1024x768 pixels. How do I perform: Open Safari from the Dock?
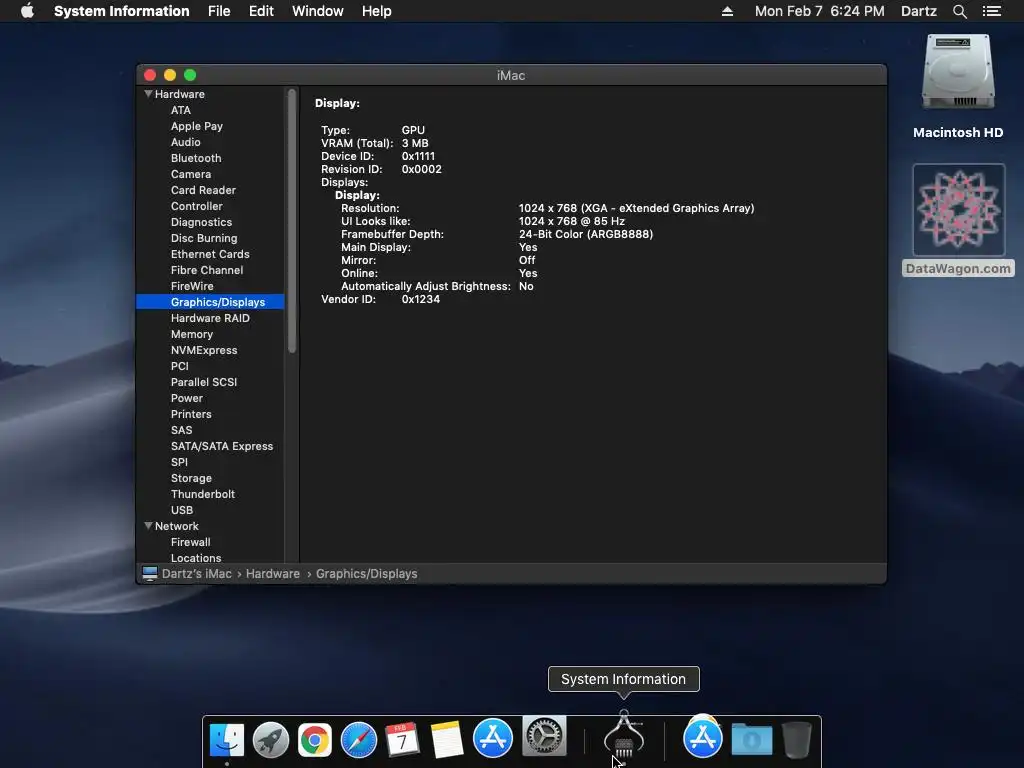pyautogui.click(x=359, y=740)
